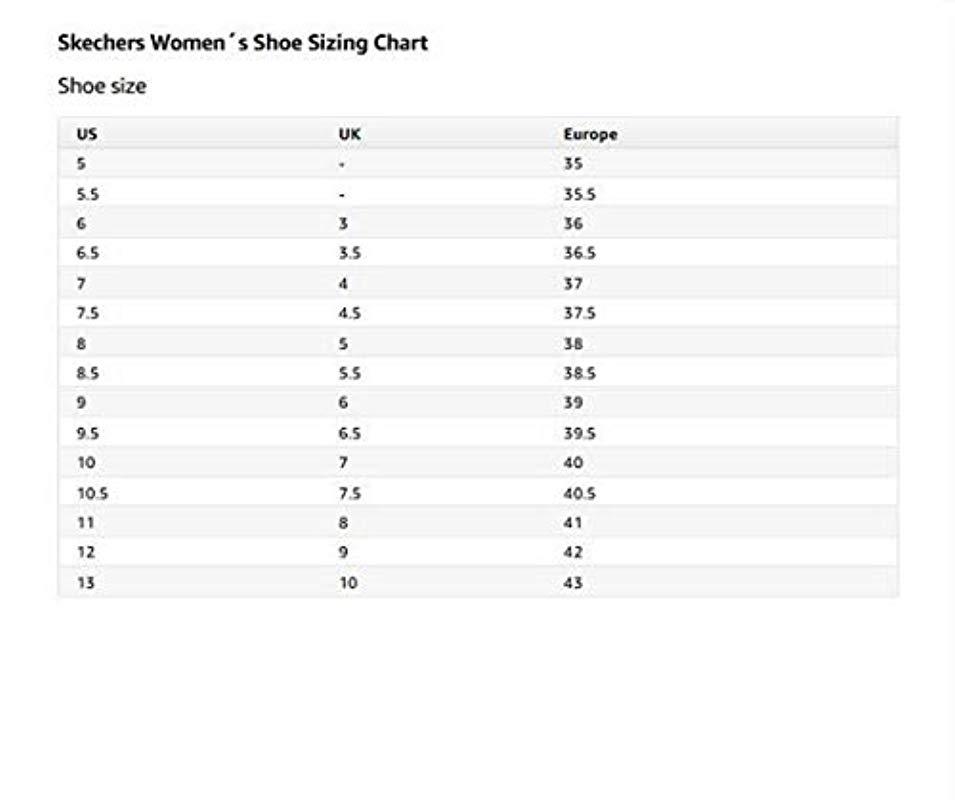Click US size 5 in first row
The width and height of the screenshot is (955, 800).
tap(81, 163)
